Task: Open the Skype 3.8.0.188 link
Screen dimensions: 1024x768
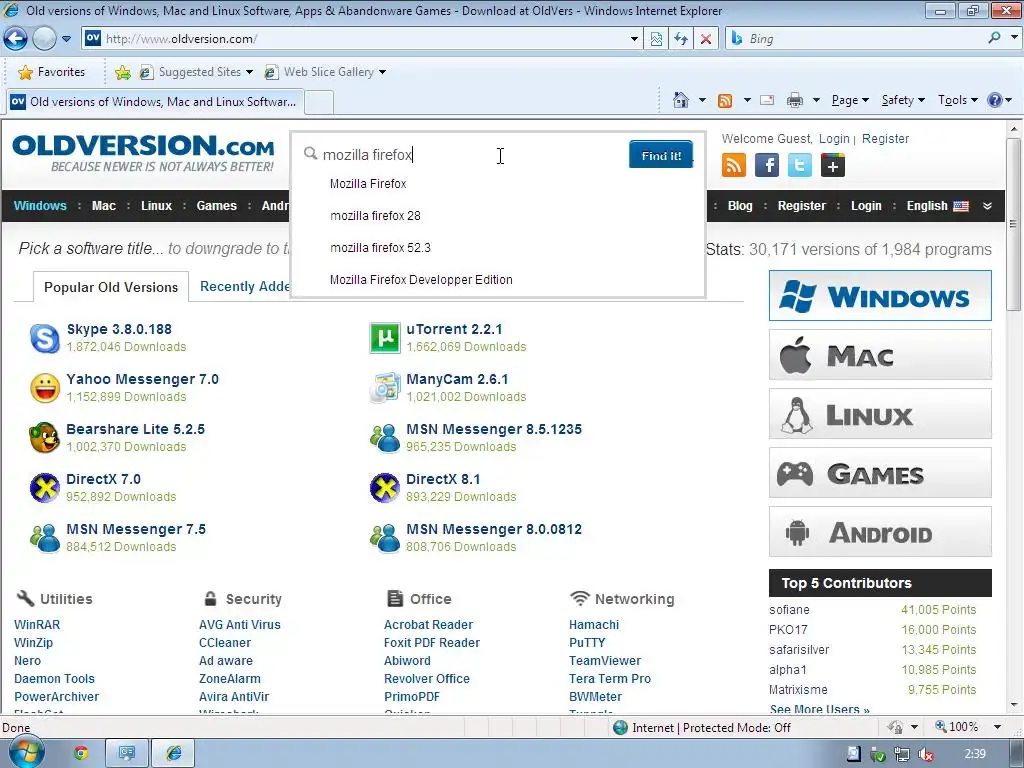Action: (119, 329)
